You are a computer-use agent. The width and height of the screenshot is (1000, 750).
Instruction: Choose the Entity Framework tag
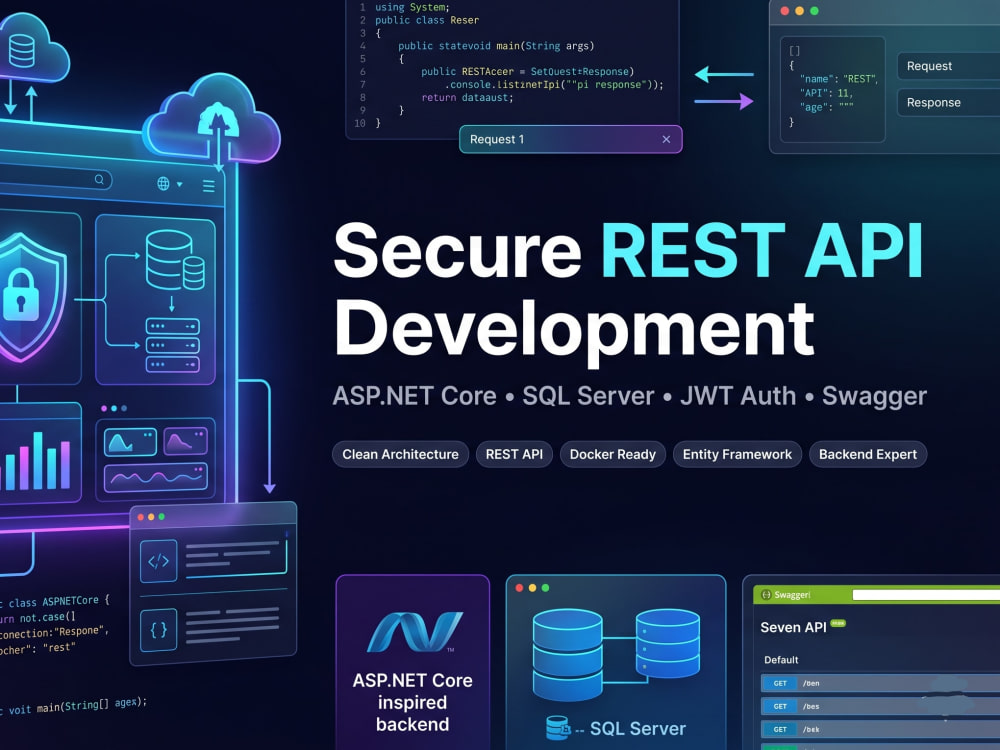737,454
